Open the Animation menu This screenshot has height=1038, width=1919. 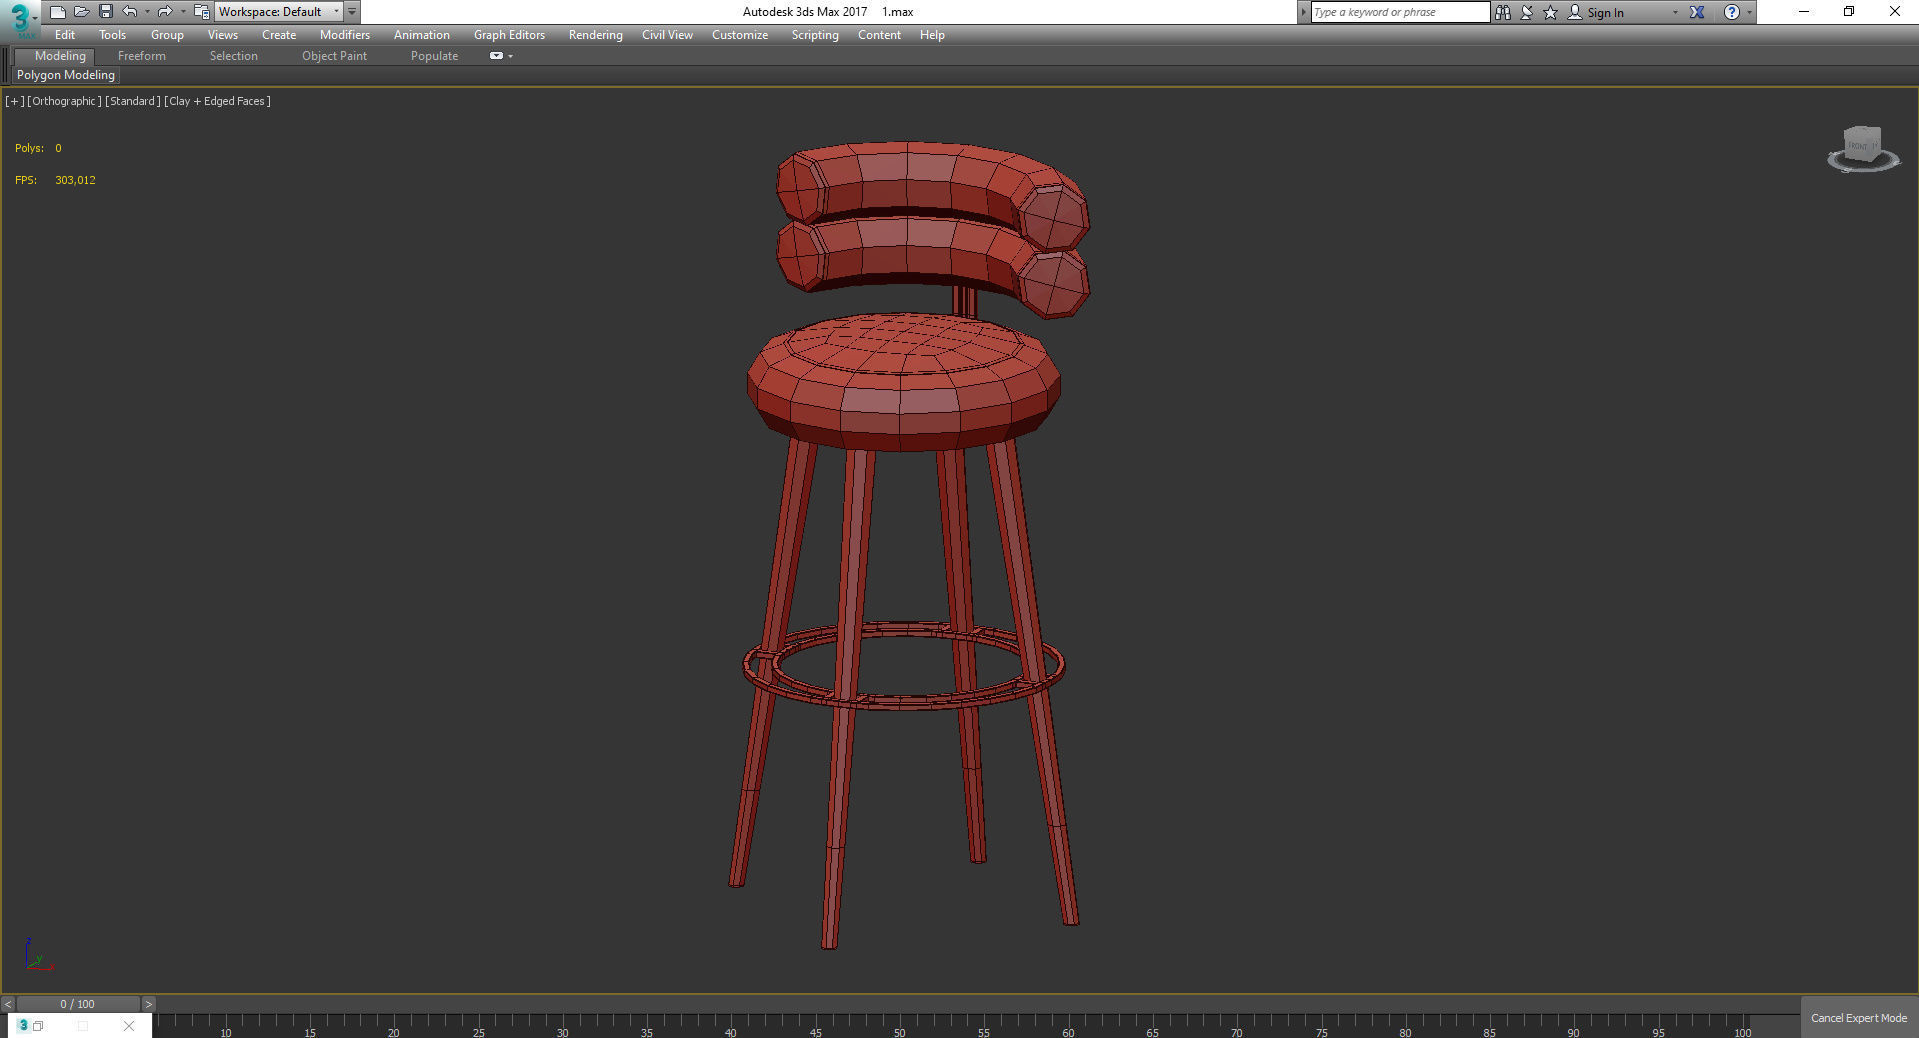(421, 35)
